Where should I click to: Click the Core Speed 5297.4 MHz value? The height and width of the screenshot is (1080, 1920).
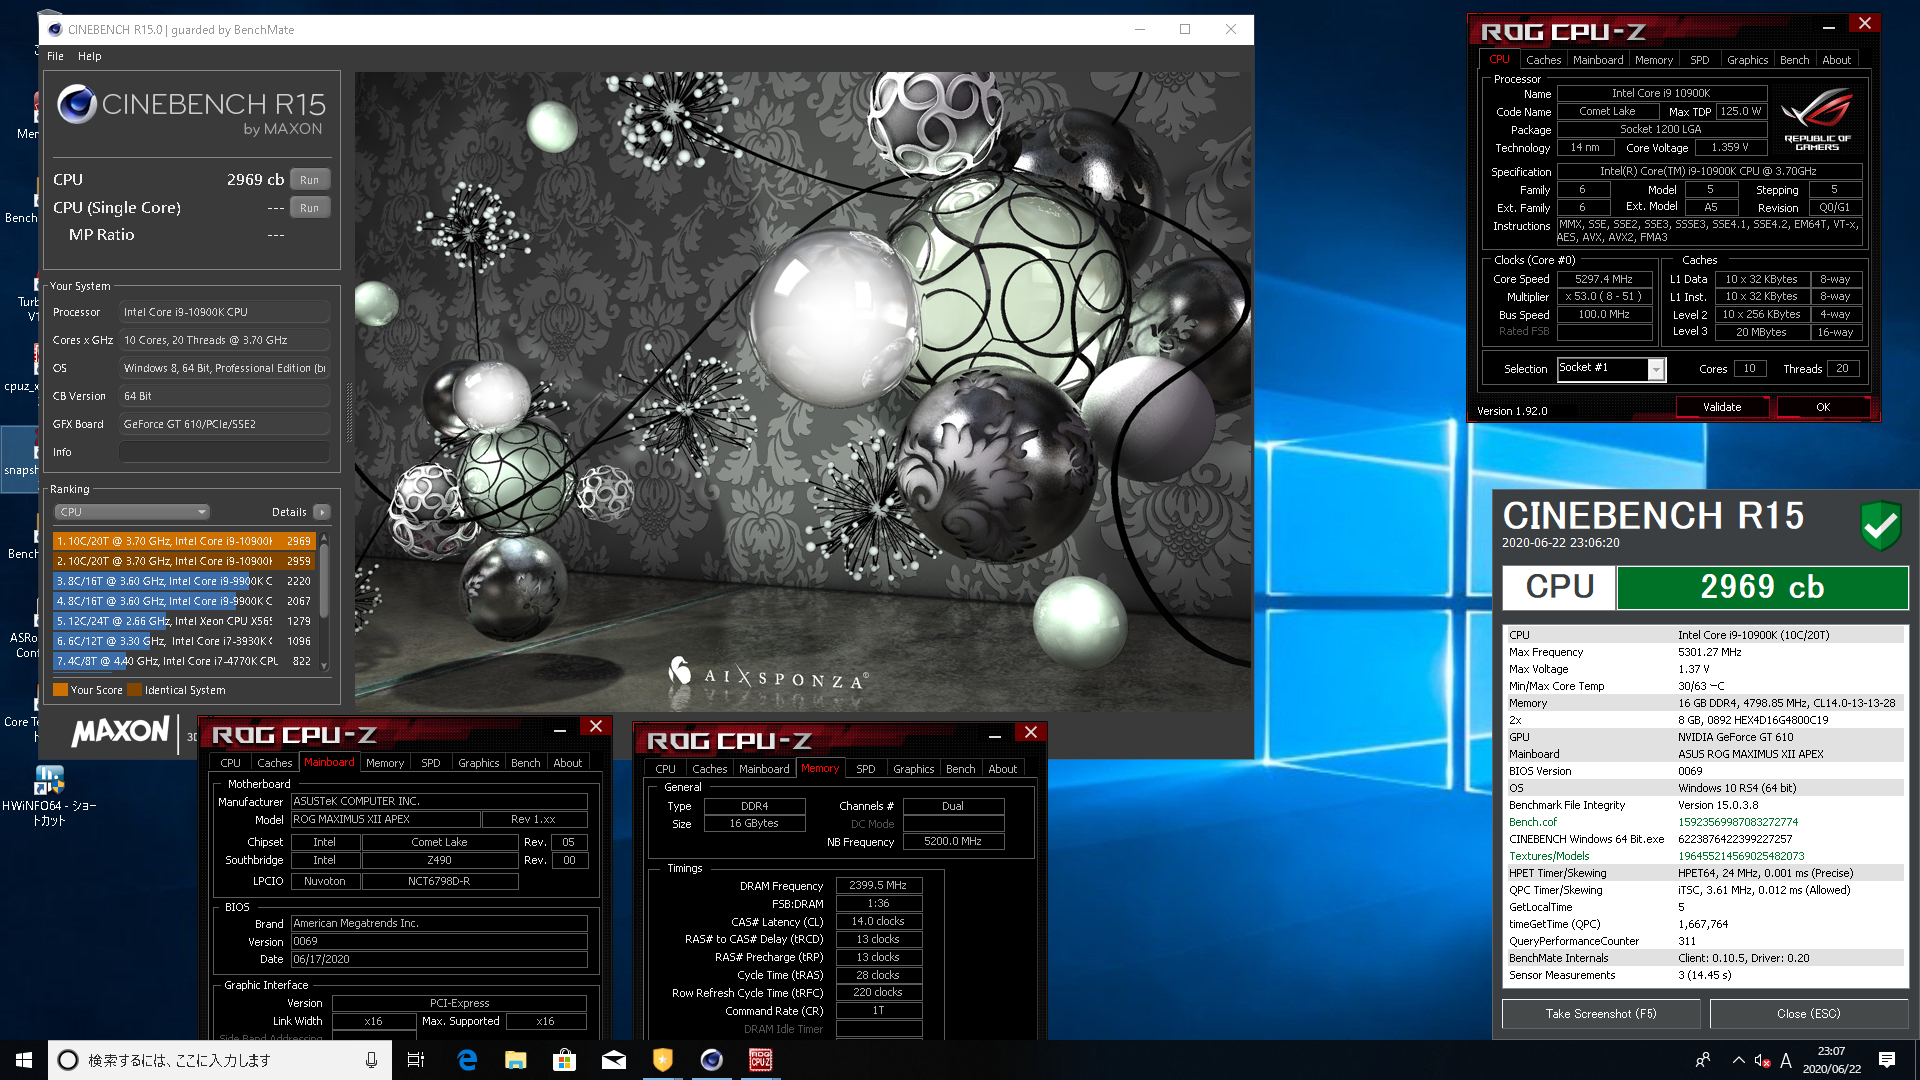pos(1603,279)
